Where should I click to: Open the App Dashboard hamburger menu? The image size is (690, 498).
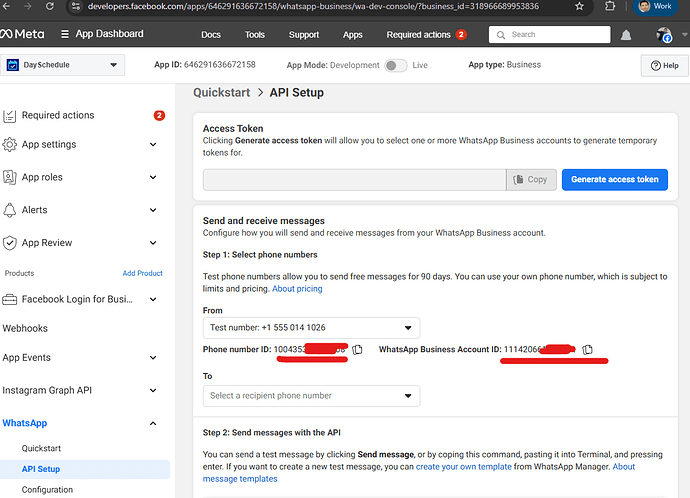(65, 34)
